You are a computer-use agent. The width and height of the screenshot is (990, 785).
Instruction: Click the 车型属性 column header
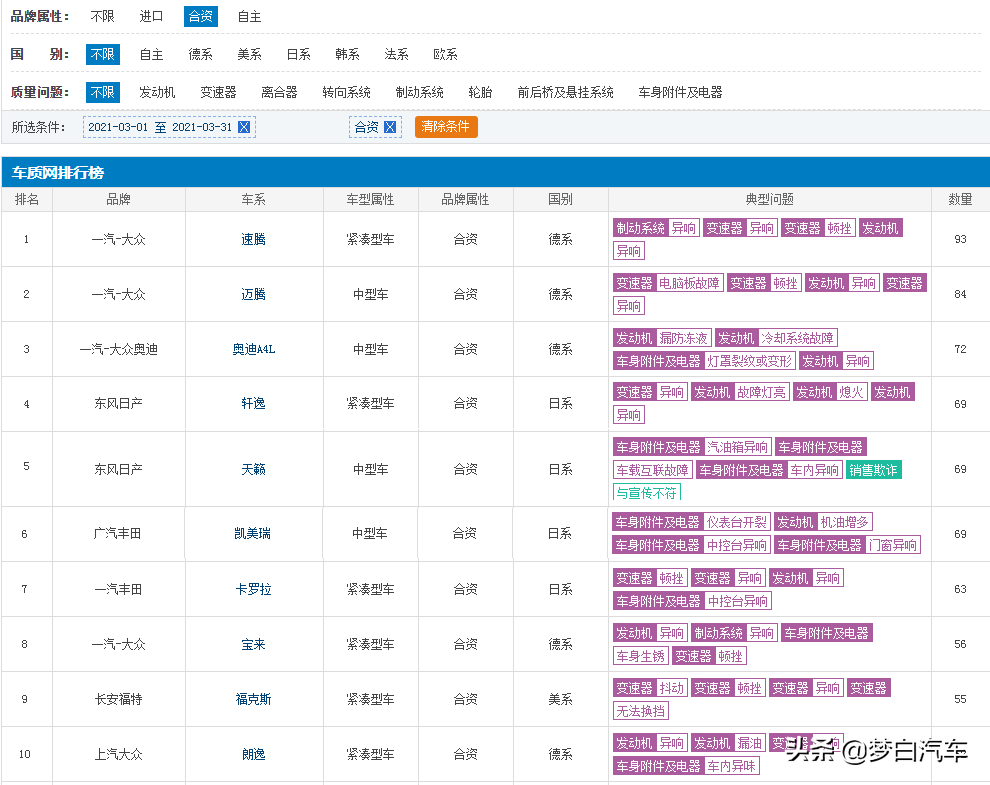coord(371,200)
